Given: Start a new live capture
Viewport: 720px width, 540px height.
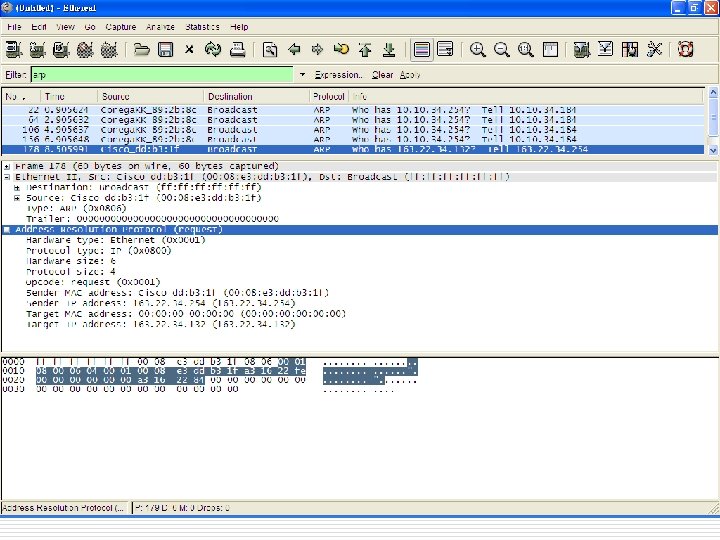Looking at the screenshot, I should 61,49.
